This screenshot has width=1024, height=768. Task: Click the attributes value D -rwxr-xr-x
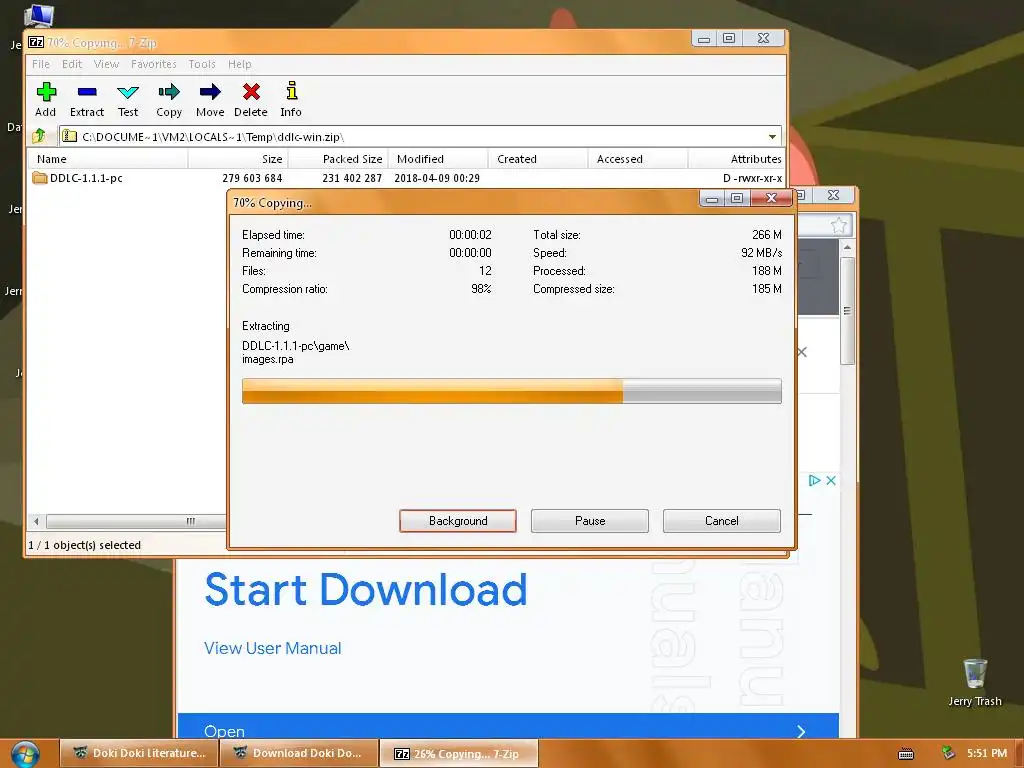pyautogui.click(x=752, y=178)
